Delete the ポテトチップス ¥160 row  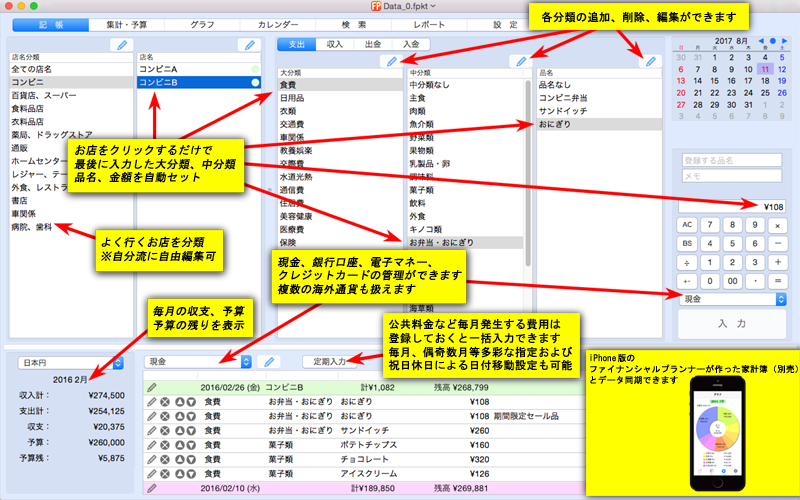pos(165,445)
